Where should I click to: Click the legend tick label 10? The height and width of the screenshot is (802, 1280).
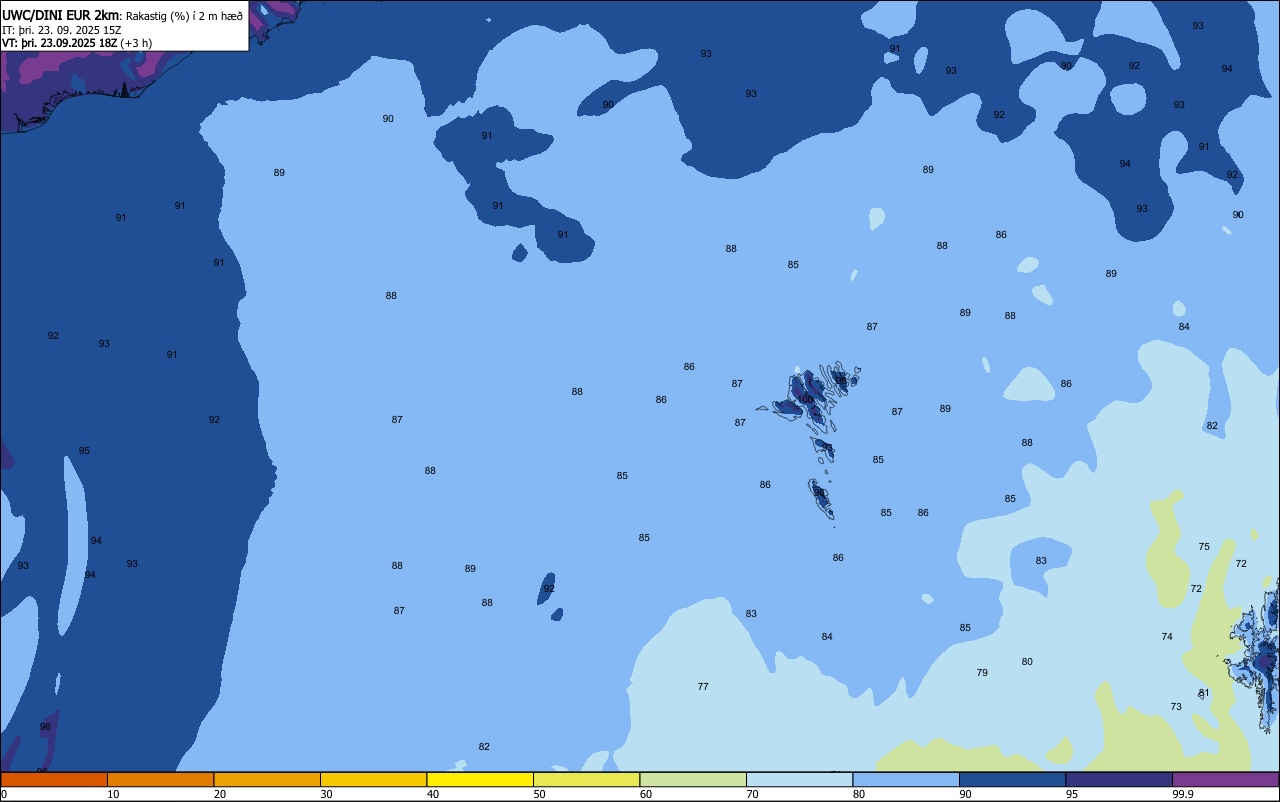tap(114, 794)
